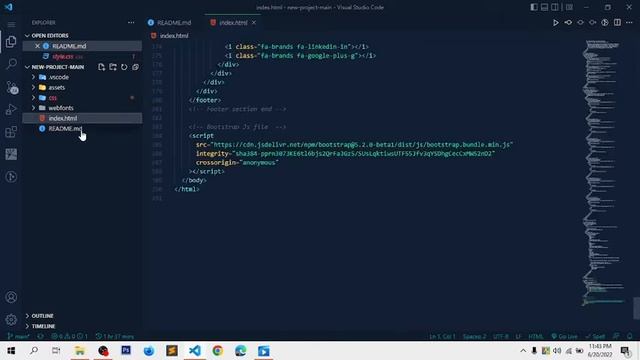Open errors and warnings in status bar
This screenshot has height=360, width=640.
tap(69, 336)
